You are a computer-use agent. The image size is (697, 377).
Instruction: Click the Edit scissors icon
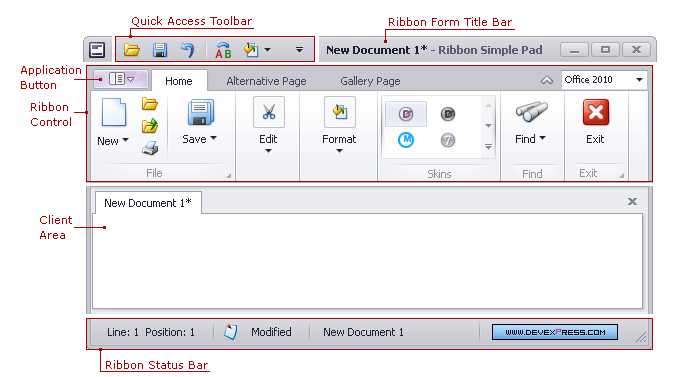pyautogui.click(x=268, y=112)
